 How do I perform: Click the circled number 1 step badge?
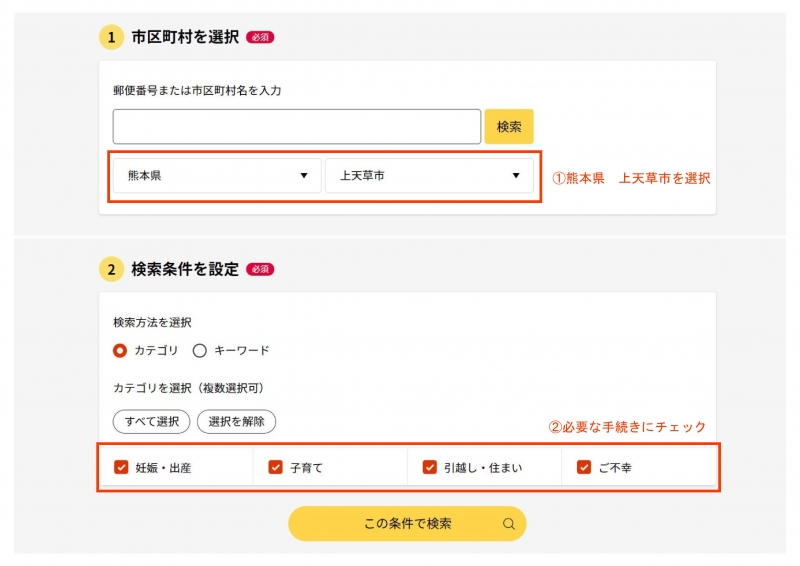point(111,38)
